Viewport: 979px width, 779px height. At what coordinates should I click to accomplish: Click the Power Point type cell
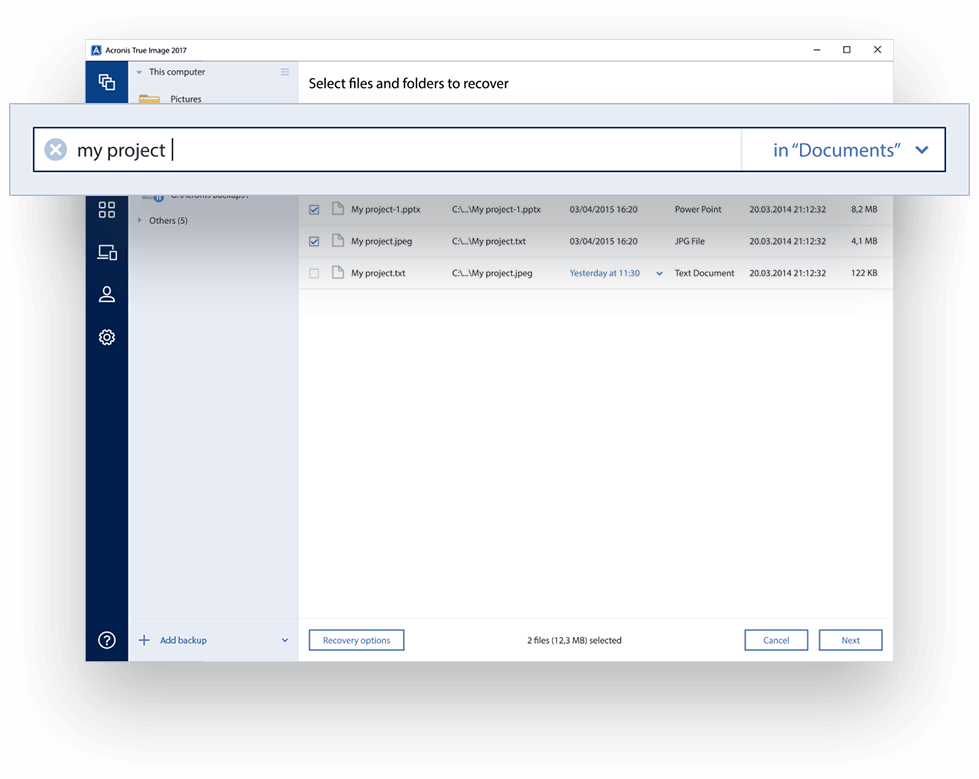pyautogui.click(x=697, y=209)
